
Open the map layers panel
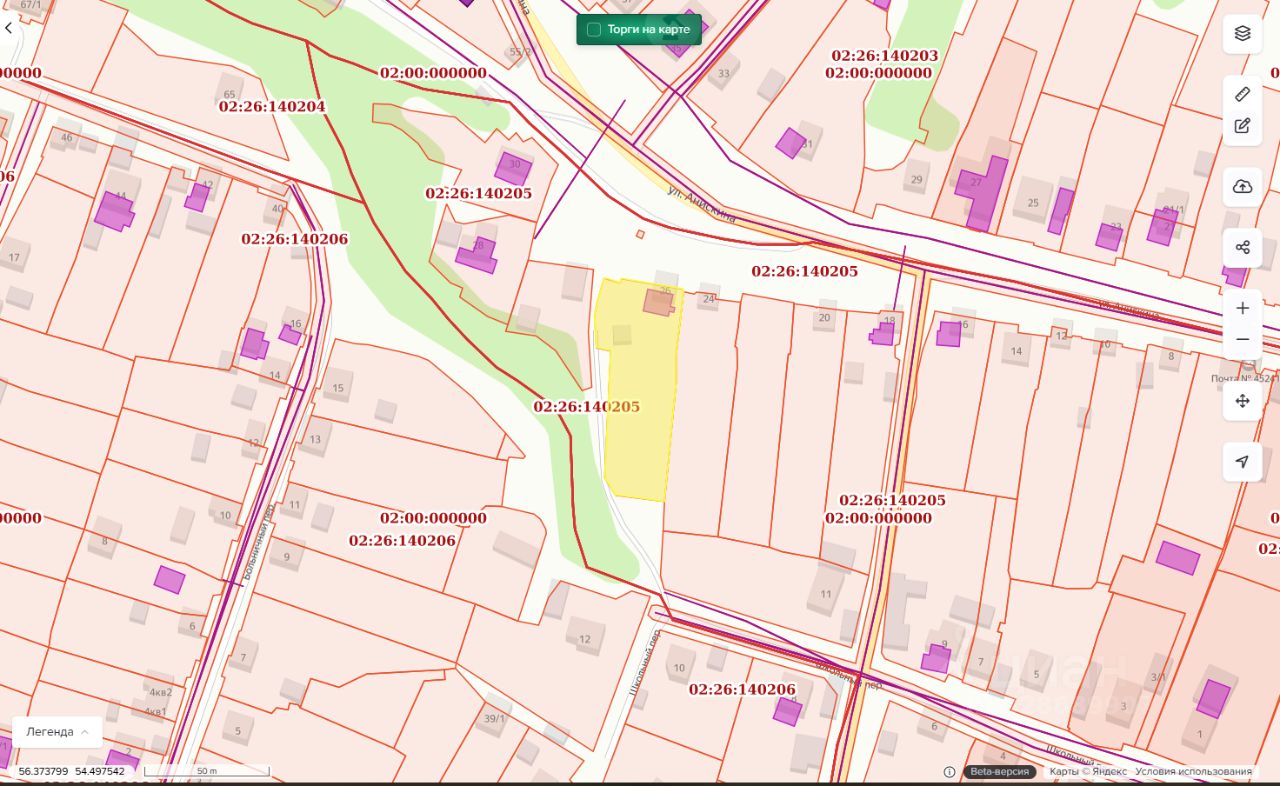[1242, 33]
